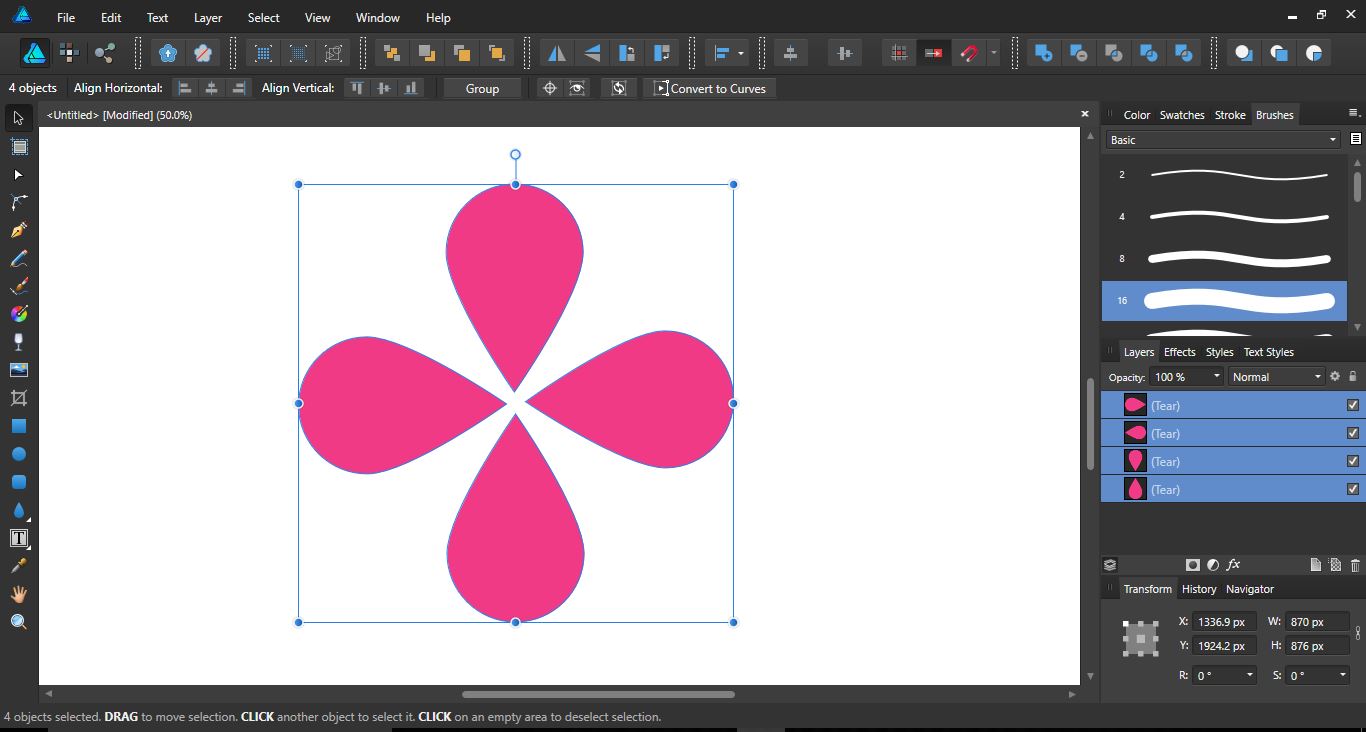Viewport: 1366px width, 732px height.
Task: Toggle Force Pixel Alignment
Action: tap(899, 53)
